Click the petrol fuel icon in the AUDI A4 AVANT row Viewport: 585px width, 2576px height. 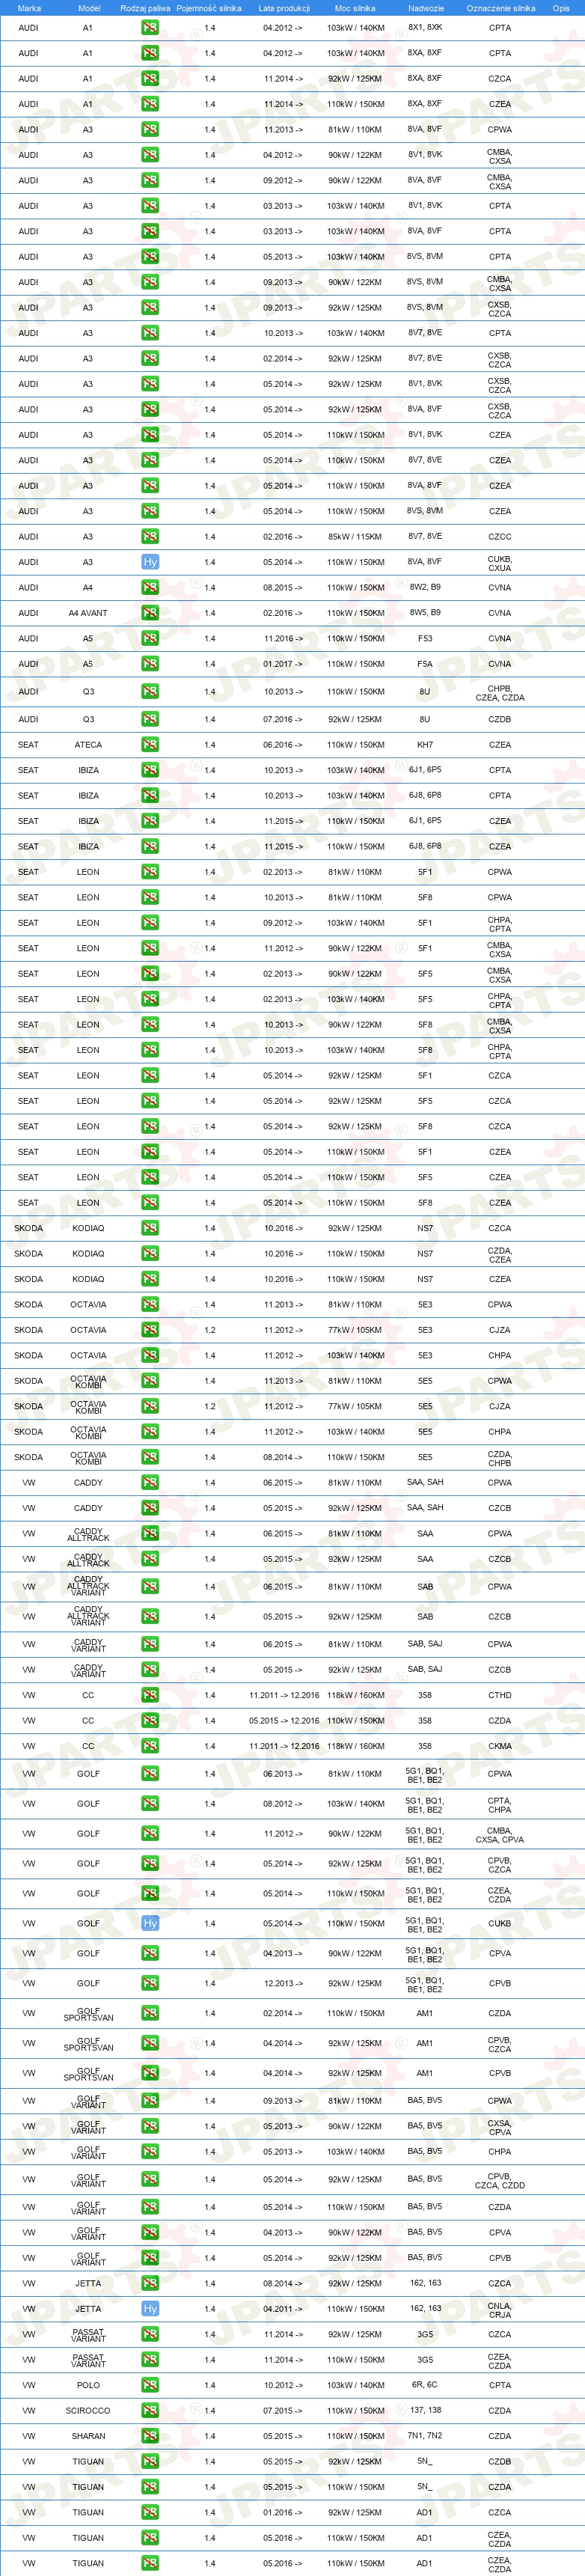150,613
